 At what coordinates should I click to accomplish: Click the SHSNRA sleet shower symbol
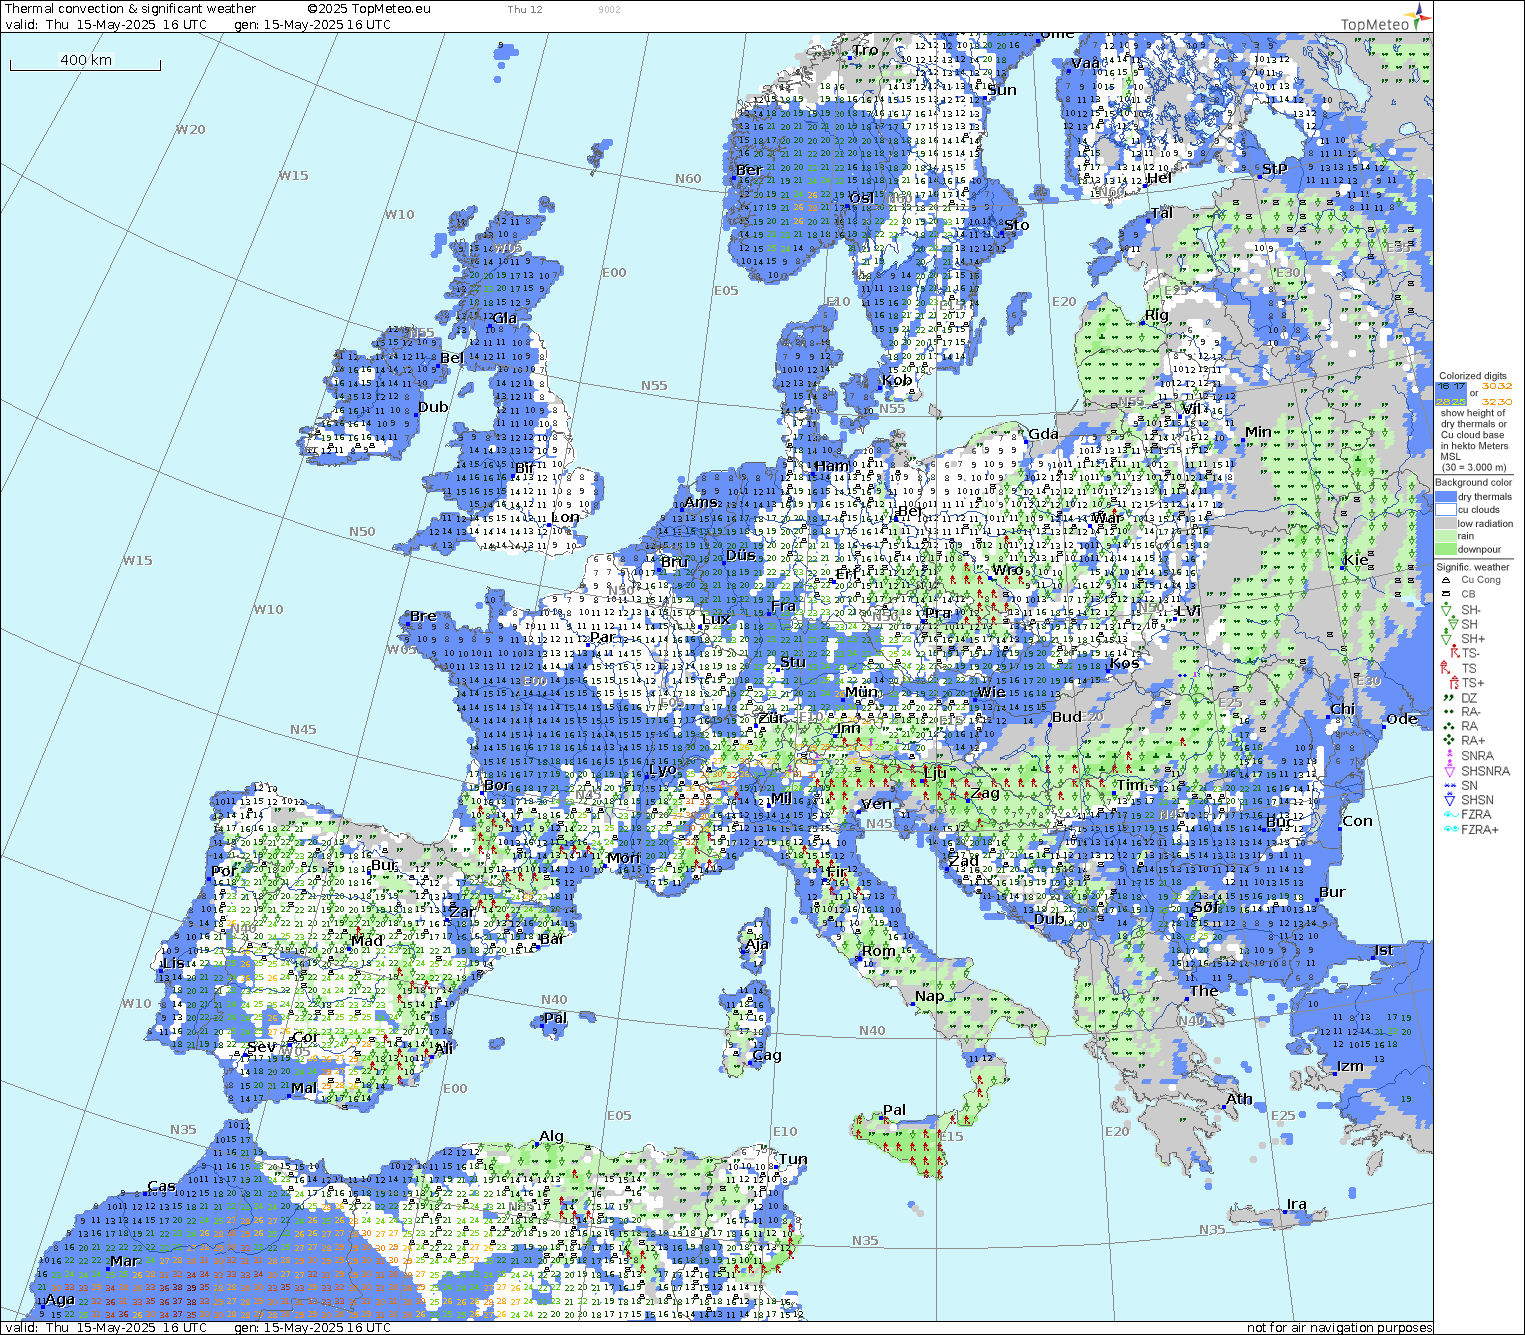pos(1449,770)
